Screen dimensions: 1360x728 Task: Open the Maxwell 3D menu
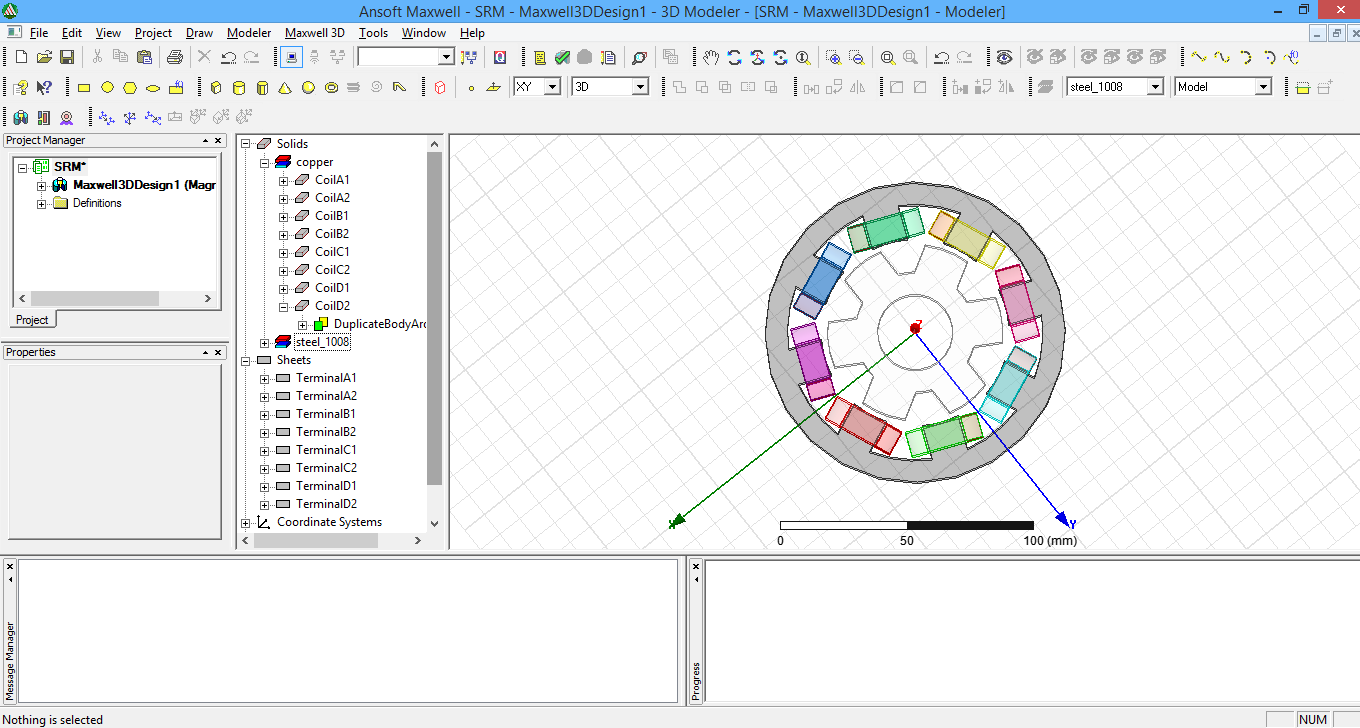[x=314, y=32]
